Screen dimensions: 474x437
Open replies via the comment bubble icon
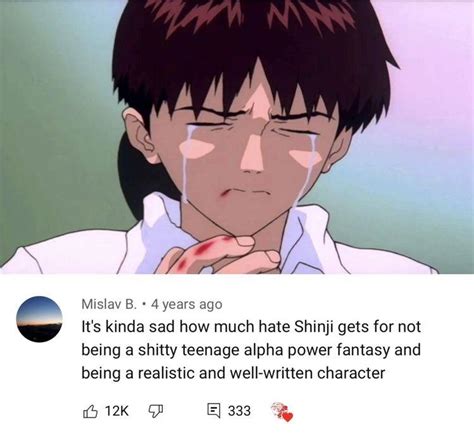click(x=214, y=411)
